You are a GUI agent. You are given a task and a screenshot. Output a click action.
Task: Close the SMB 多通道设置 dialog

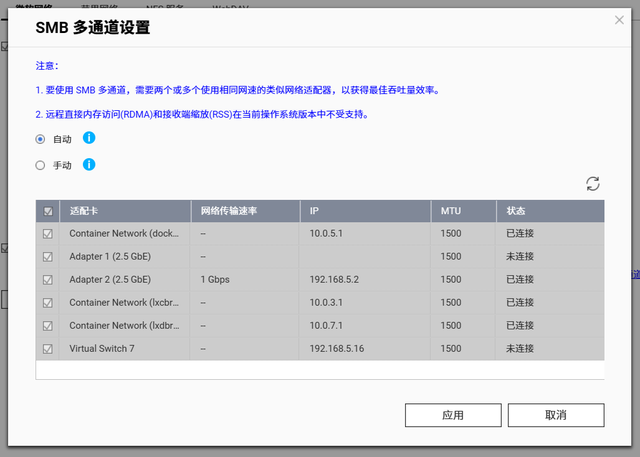click(x=619, y=20)
